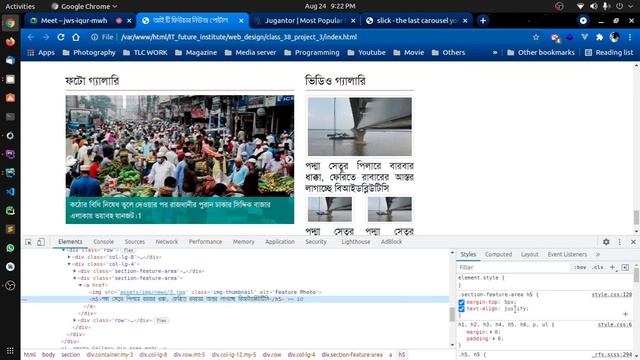The image size is (640, 360).
Task: Select the inspect element picker icon
Action: pos(28,242)
